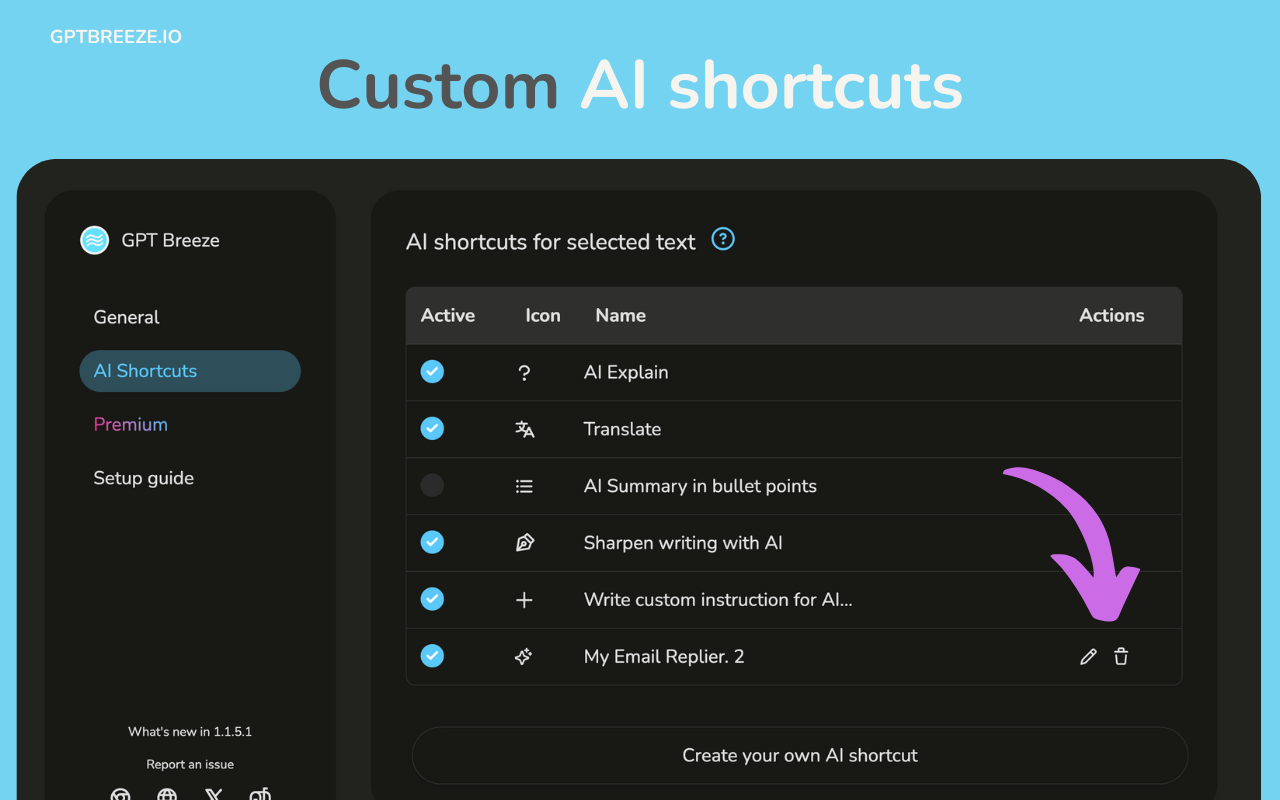Switch to the General settings section
The image size is (1280, 800).
click(126, 317)
